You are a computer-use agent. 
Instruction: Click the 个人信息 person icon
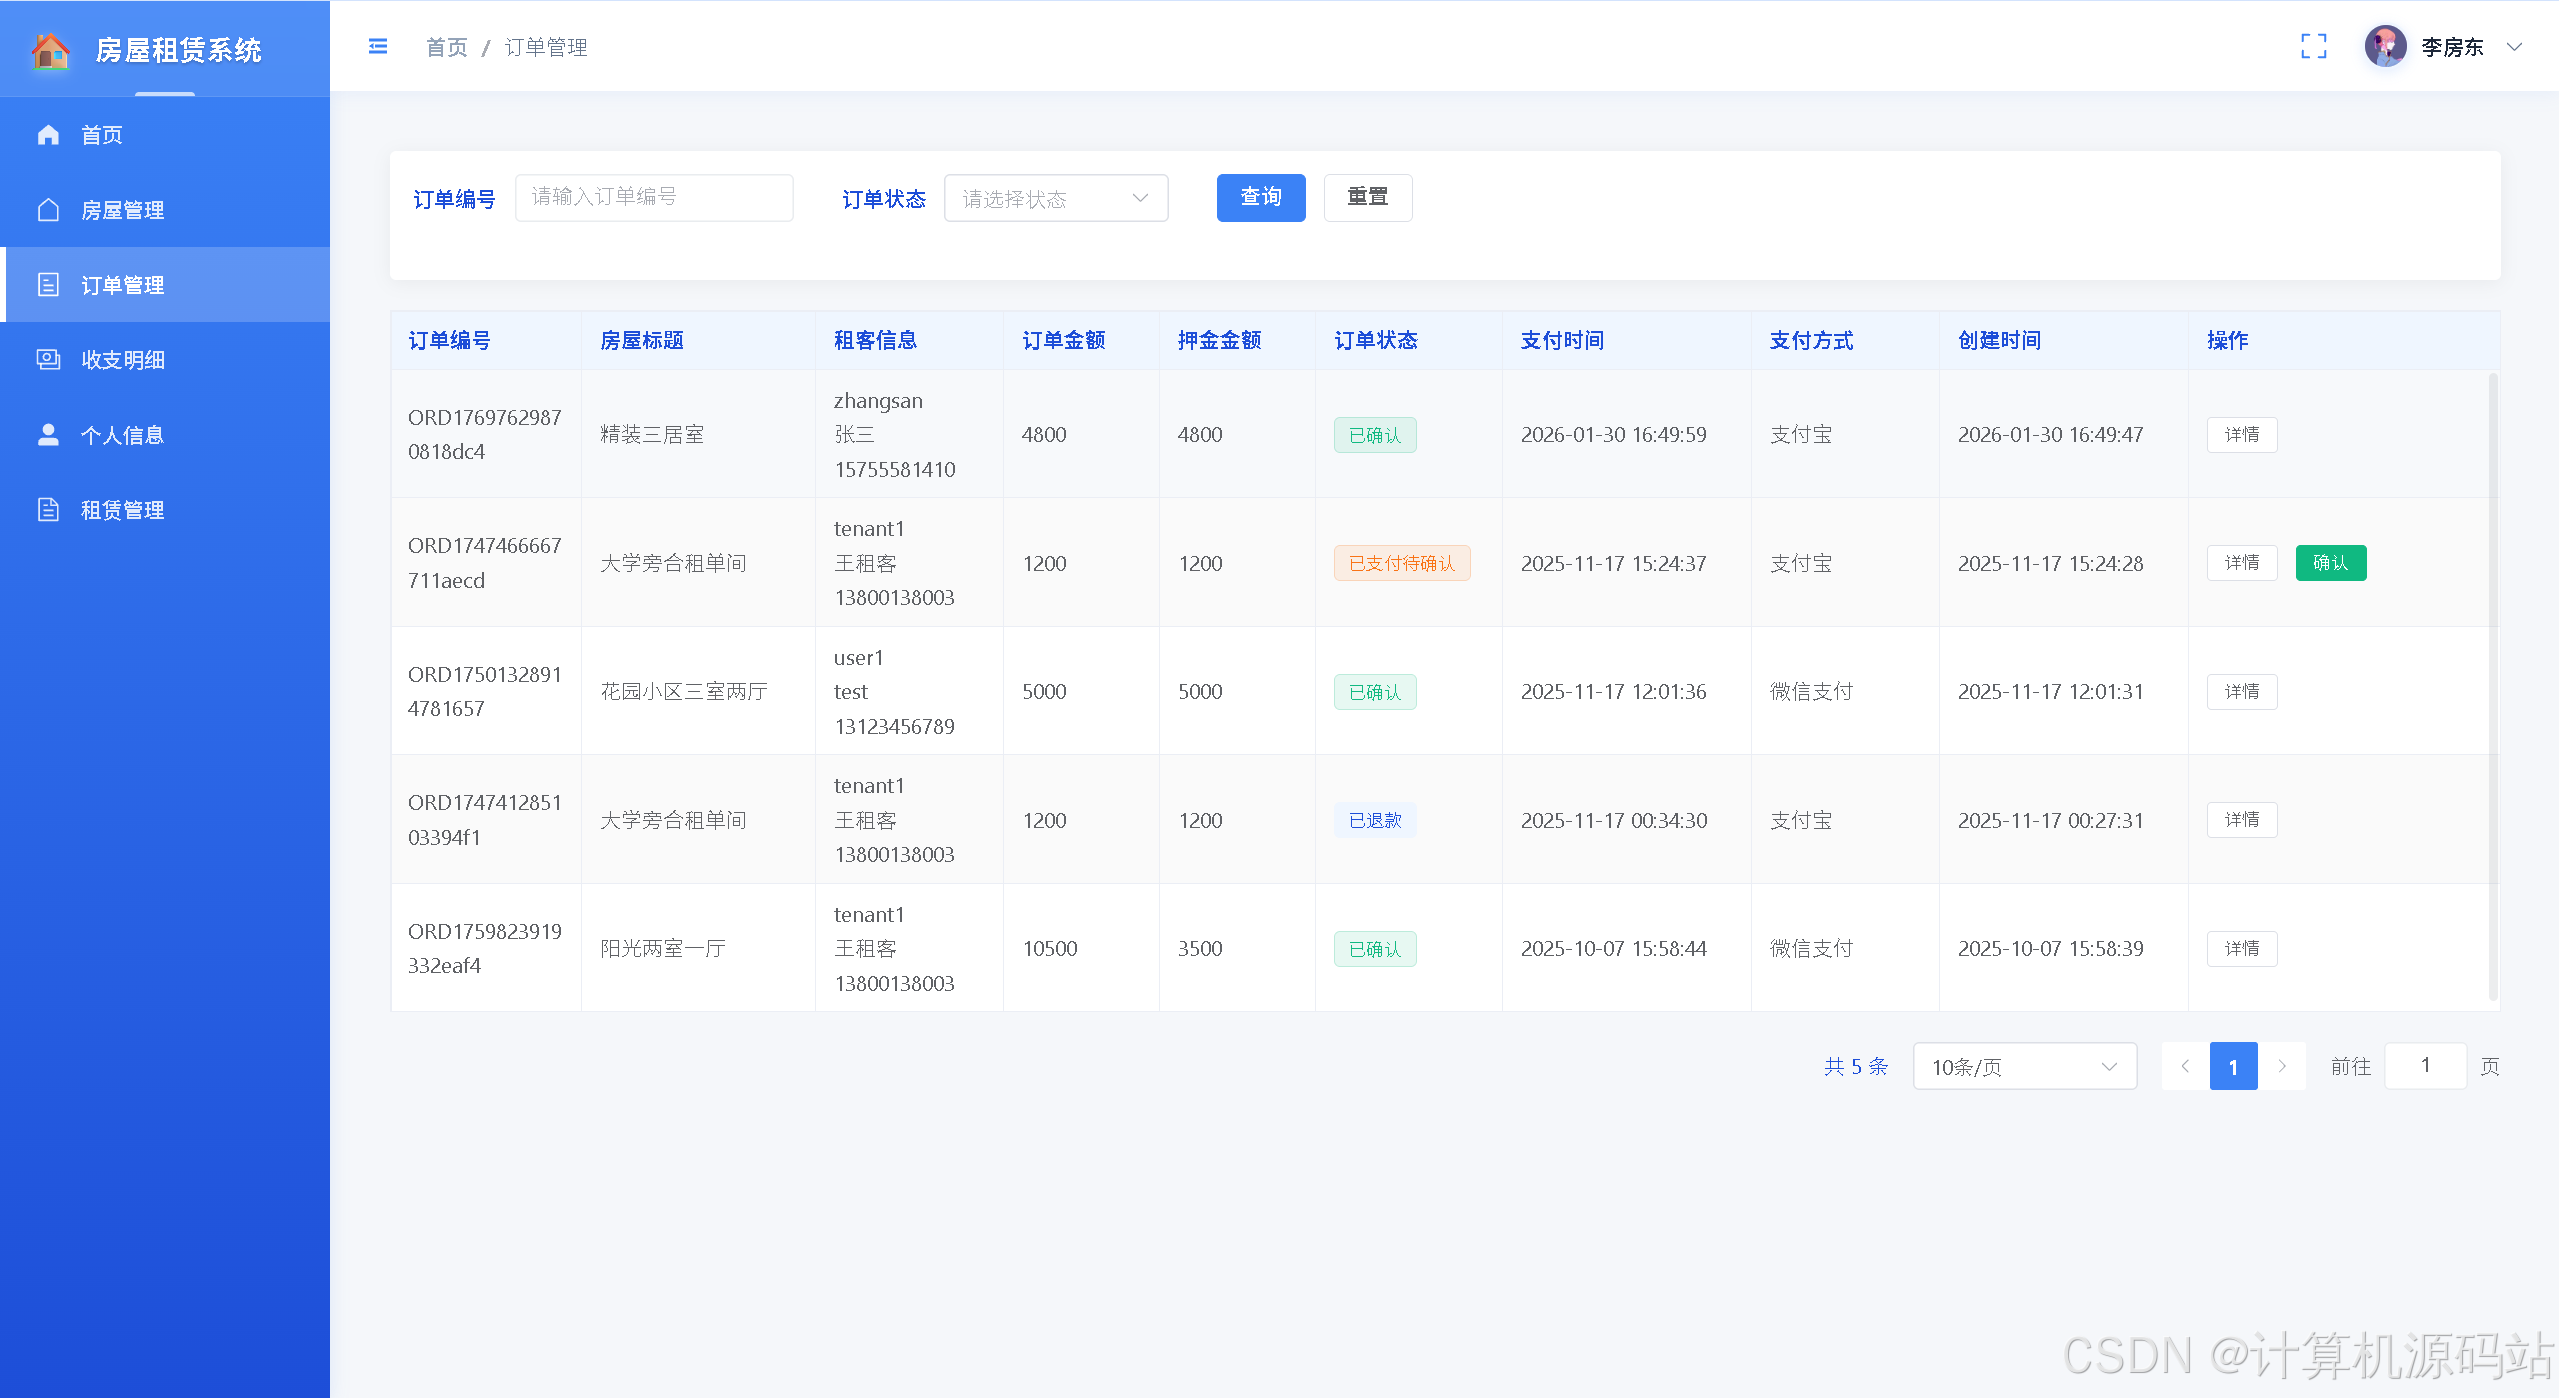(x=48, y=435)
